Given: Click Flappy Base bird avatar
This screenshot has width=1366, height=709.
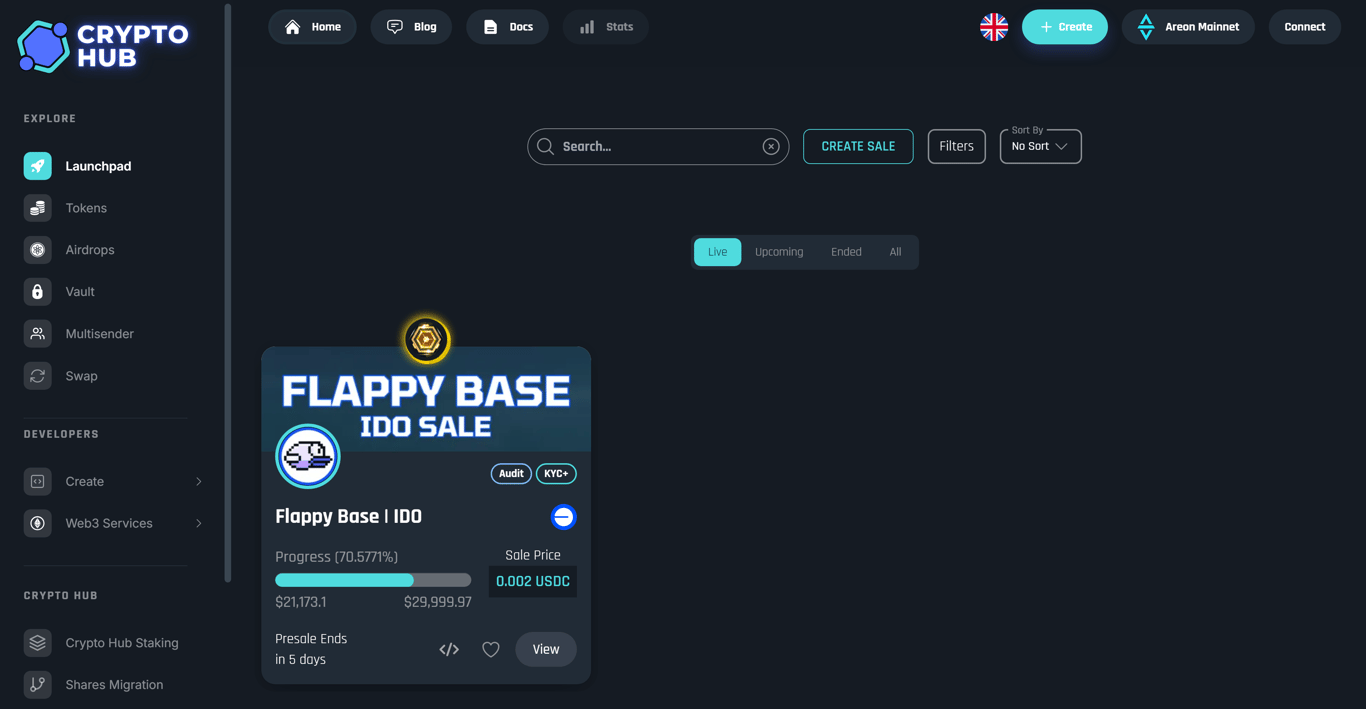Looking at the screenshot, I should click(x=308, y=456).
